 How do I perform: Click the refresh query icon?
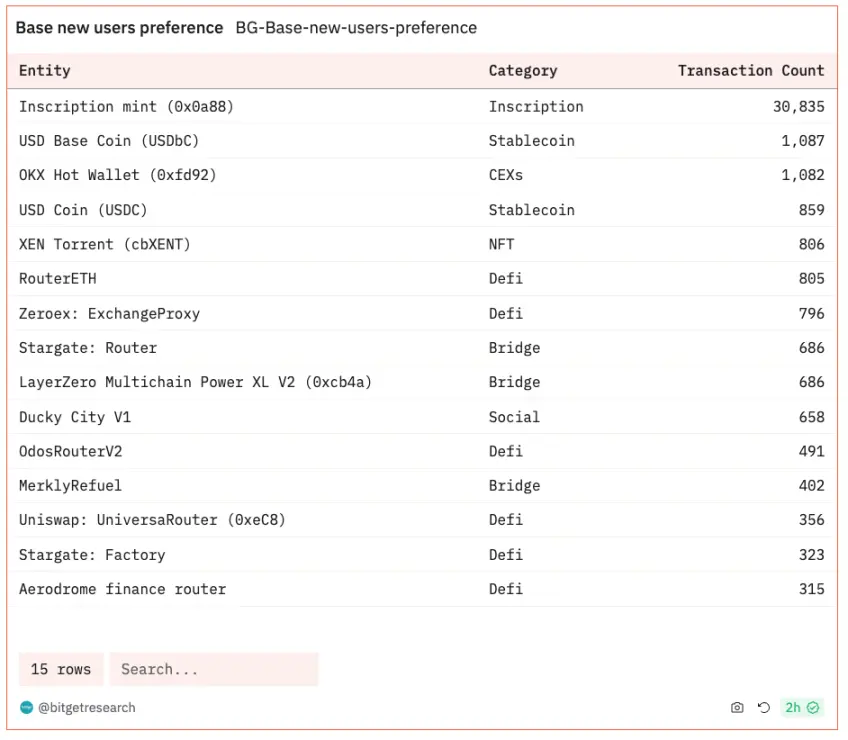(x=764, y=708)
